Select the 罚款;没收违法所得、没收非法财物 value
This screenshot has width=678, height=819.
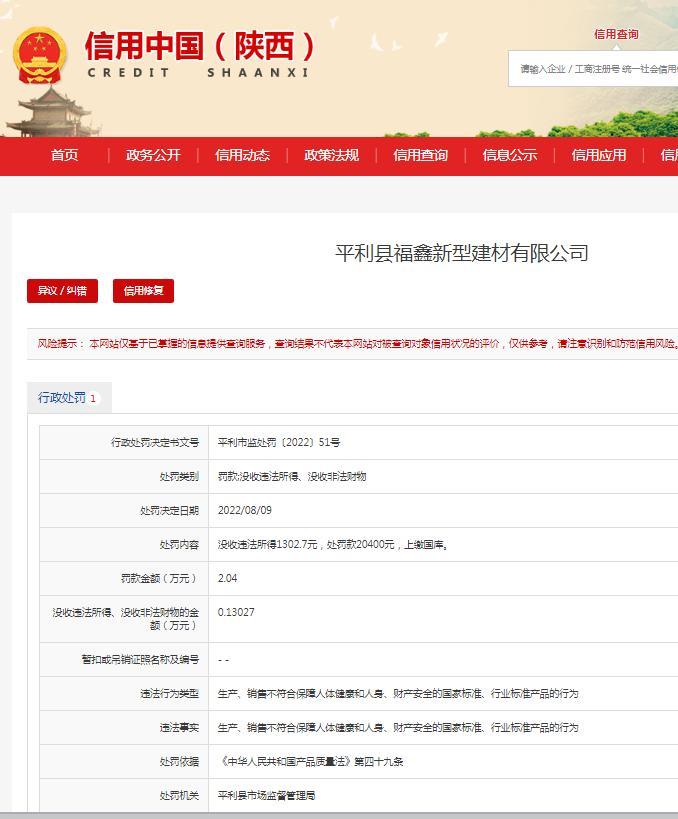(x=292, y=476)
